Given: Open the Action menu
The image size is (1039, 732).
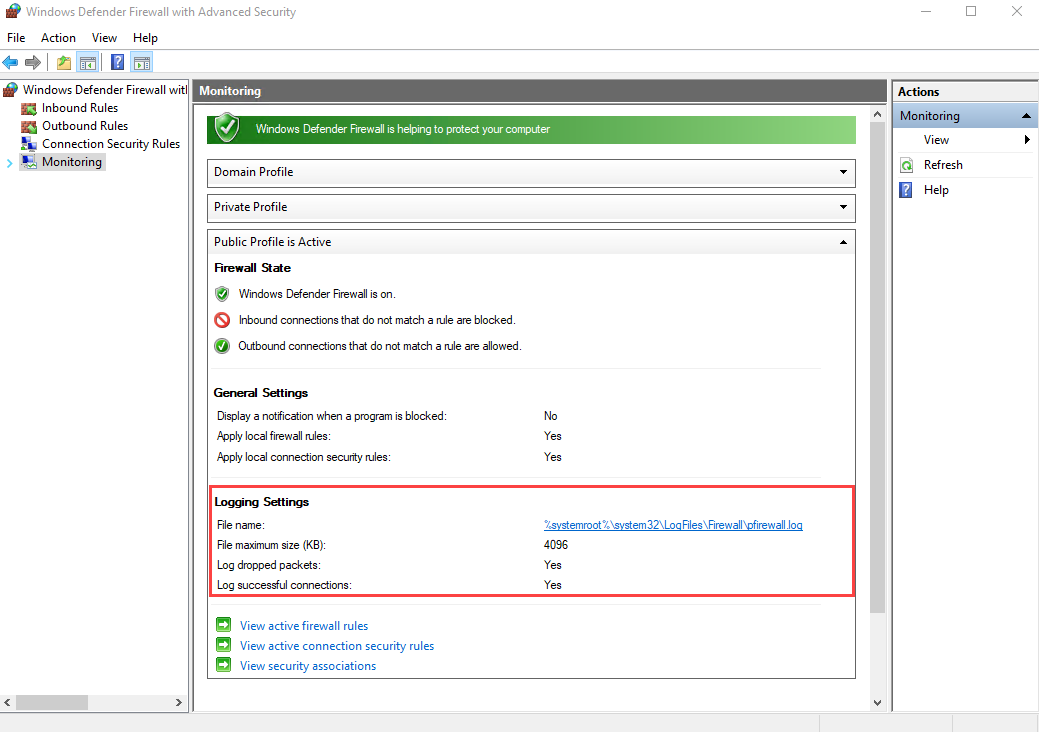Looking at the screenshot, I should pyautogui.click(x=58, y=38).
